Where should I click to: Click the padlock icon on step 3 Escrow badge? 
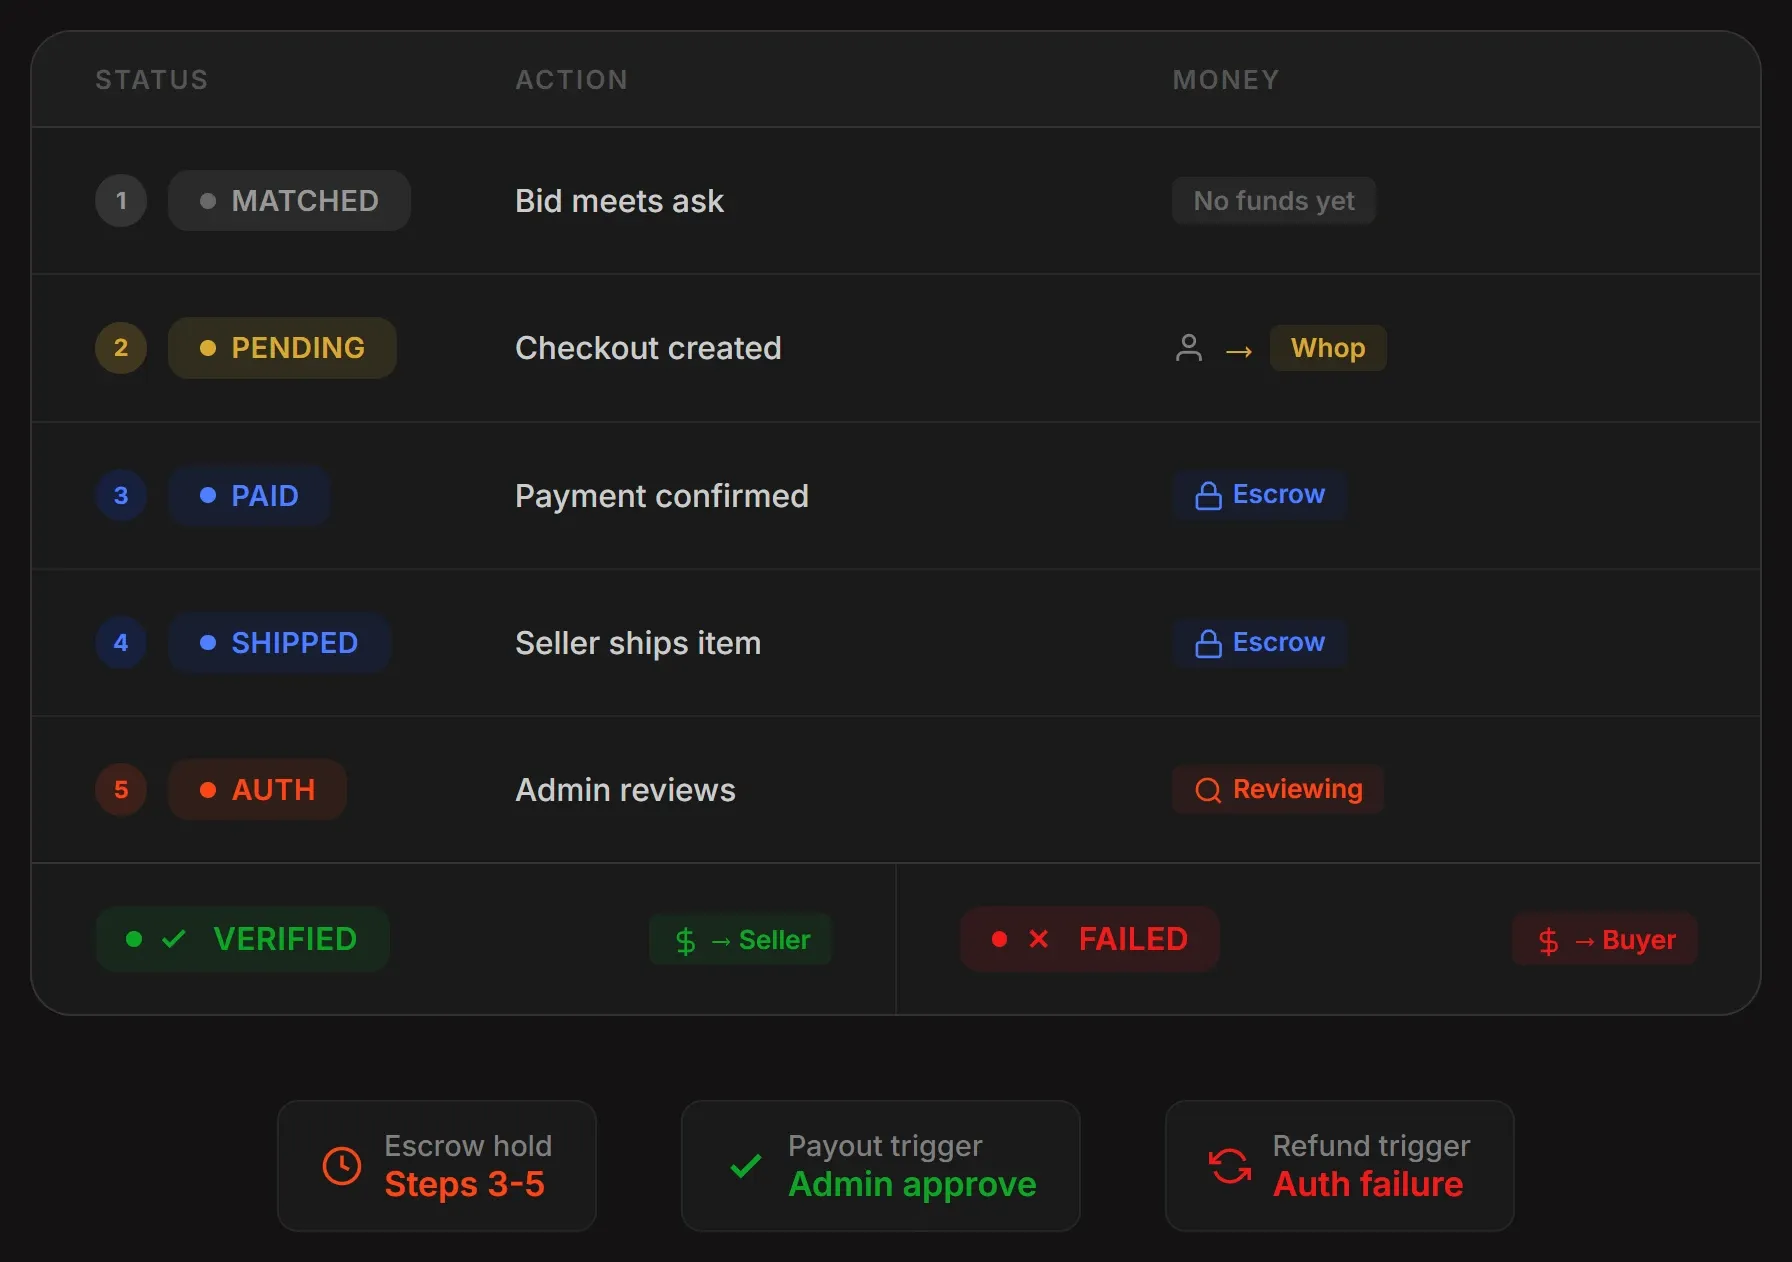(1208, 494)
